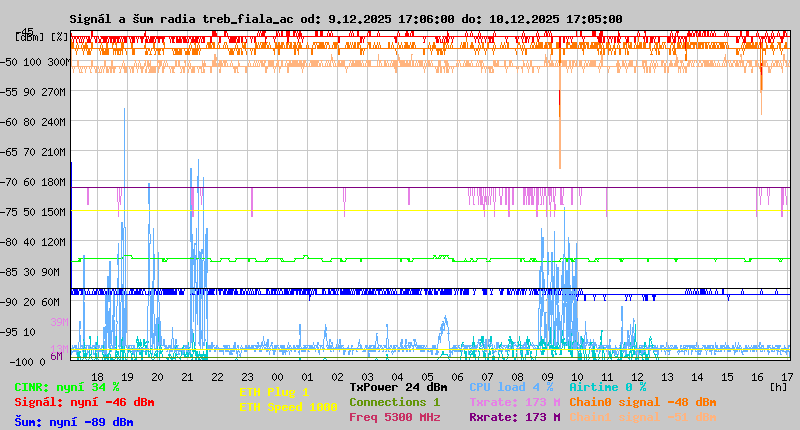
Task: Click the '-95' dBm axis label
Action: (x=9, y=333)
